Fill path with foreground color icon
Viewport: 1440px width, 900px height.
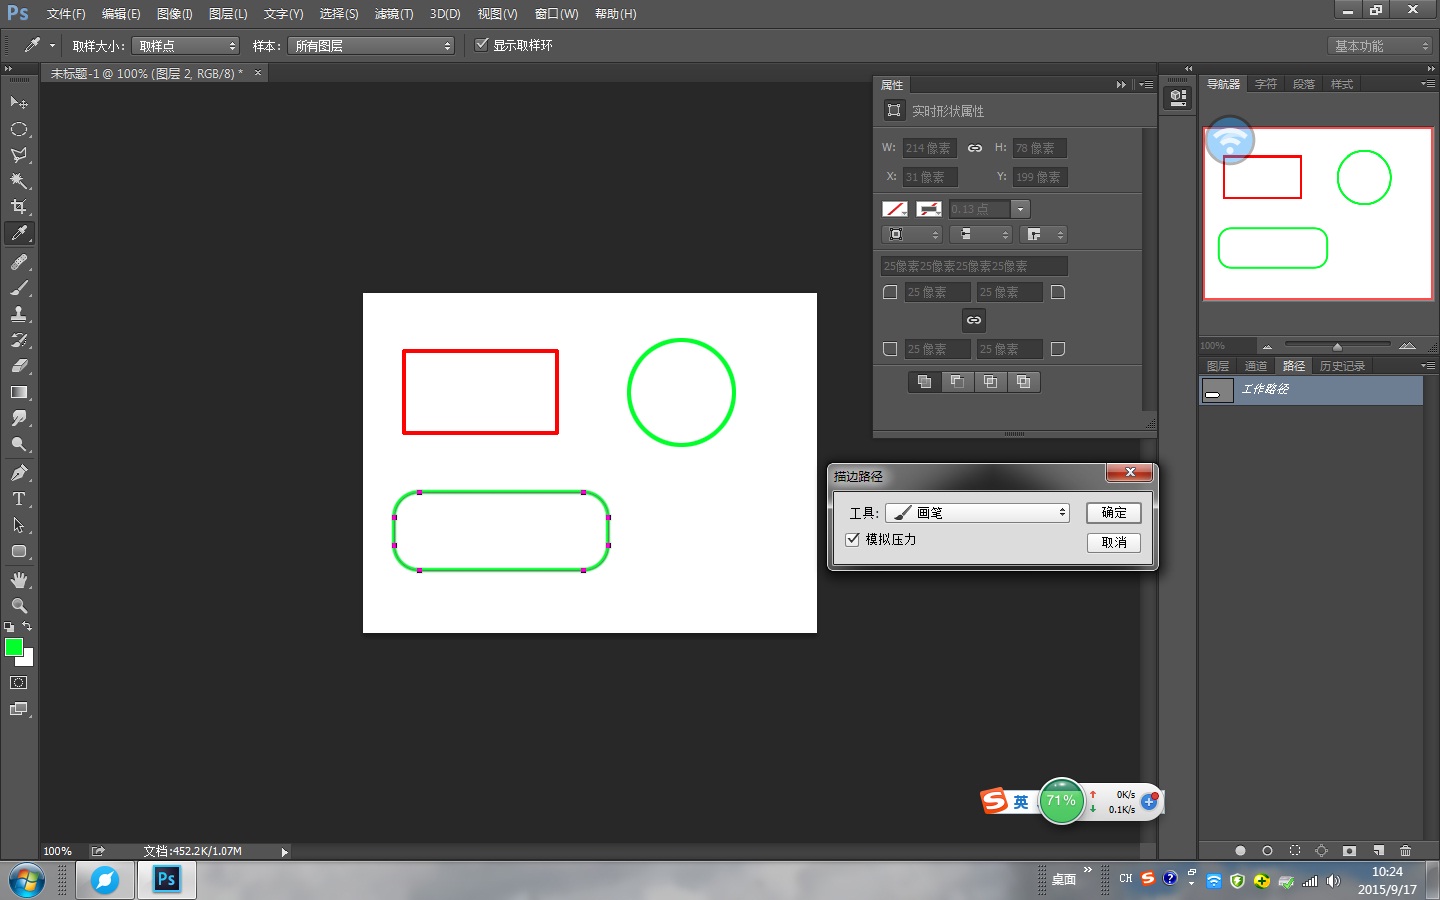coord(1240,851)
